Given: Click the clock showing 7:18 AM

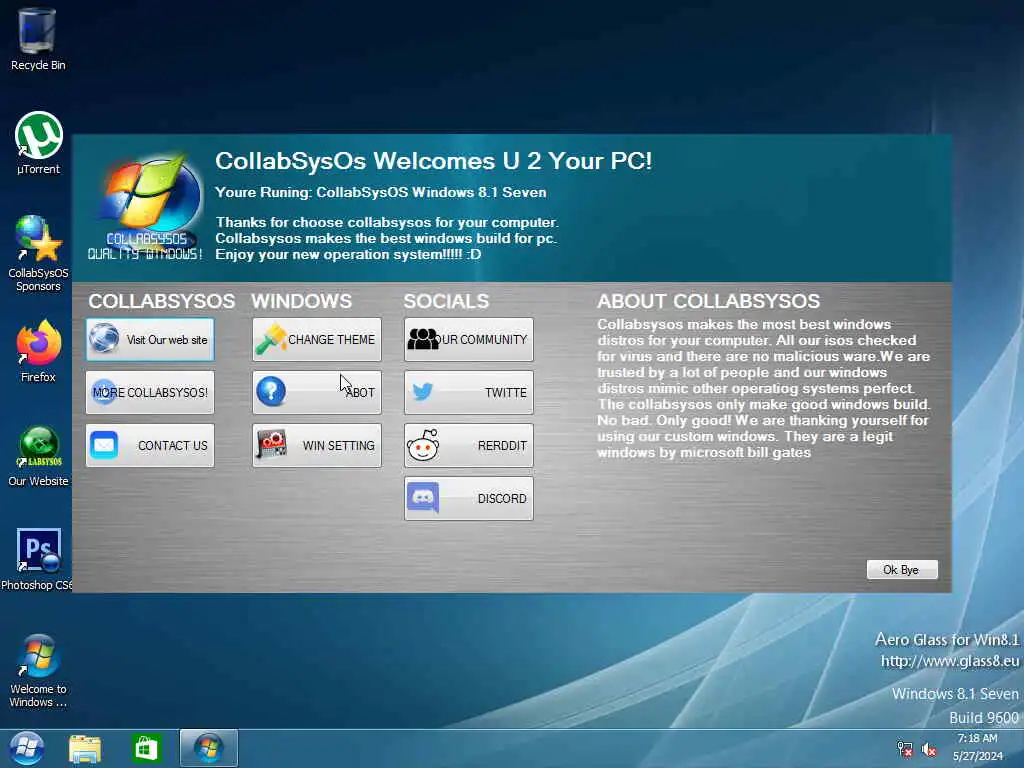Looking at the screenshot, I should (x=977, y=739).
